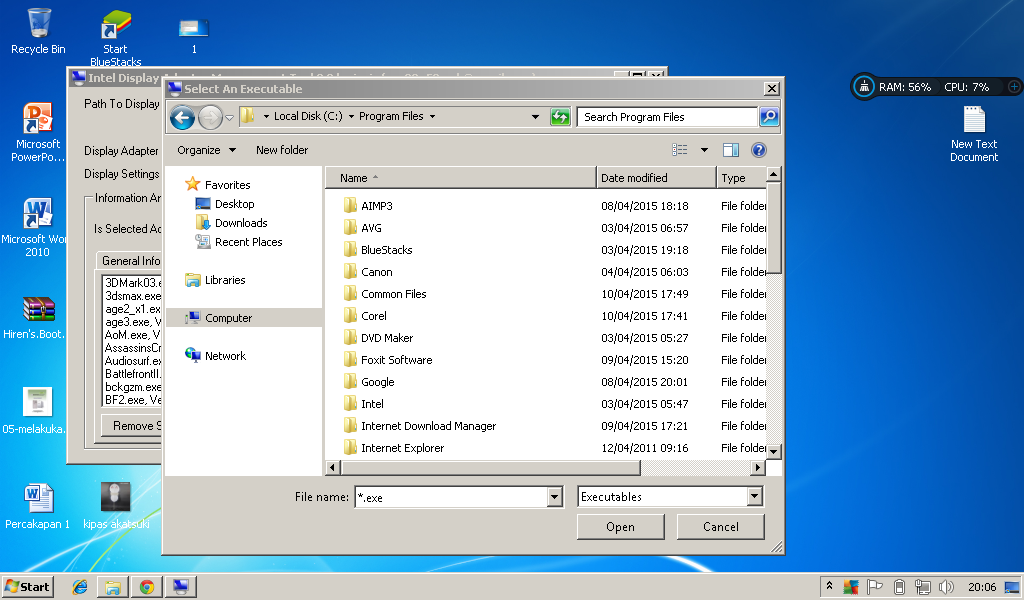Click Local Disk (C:) in address bar

(x=308, y=116)
